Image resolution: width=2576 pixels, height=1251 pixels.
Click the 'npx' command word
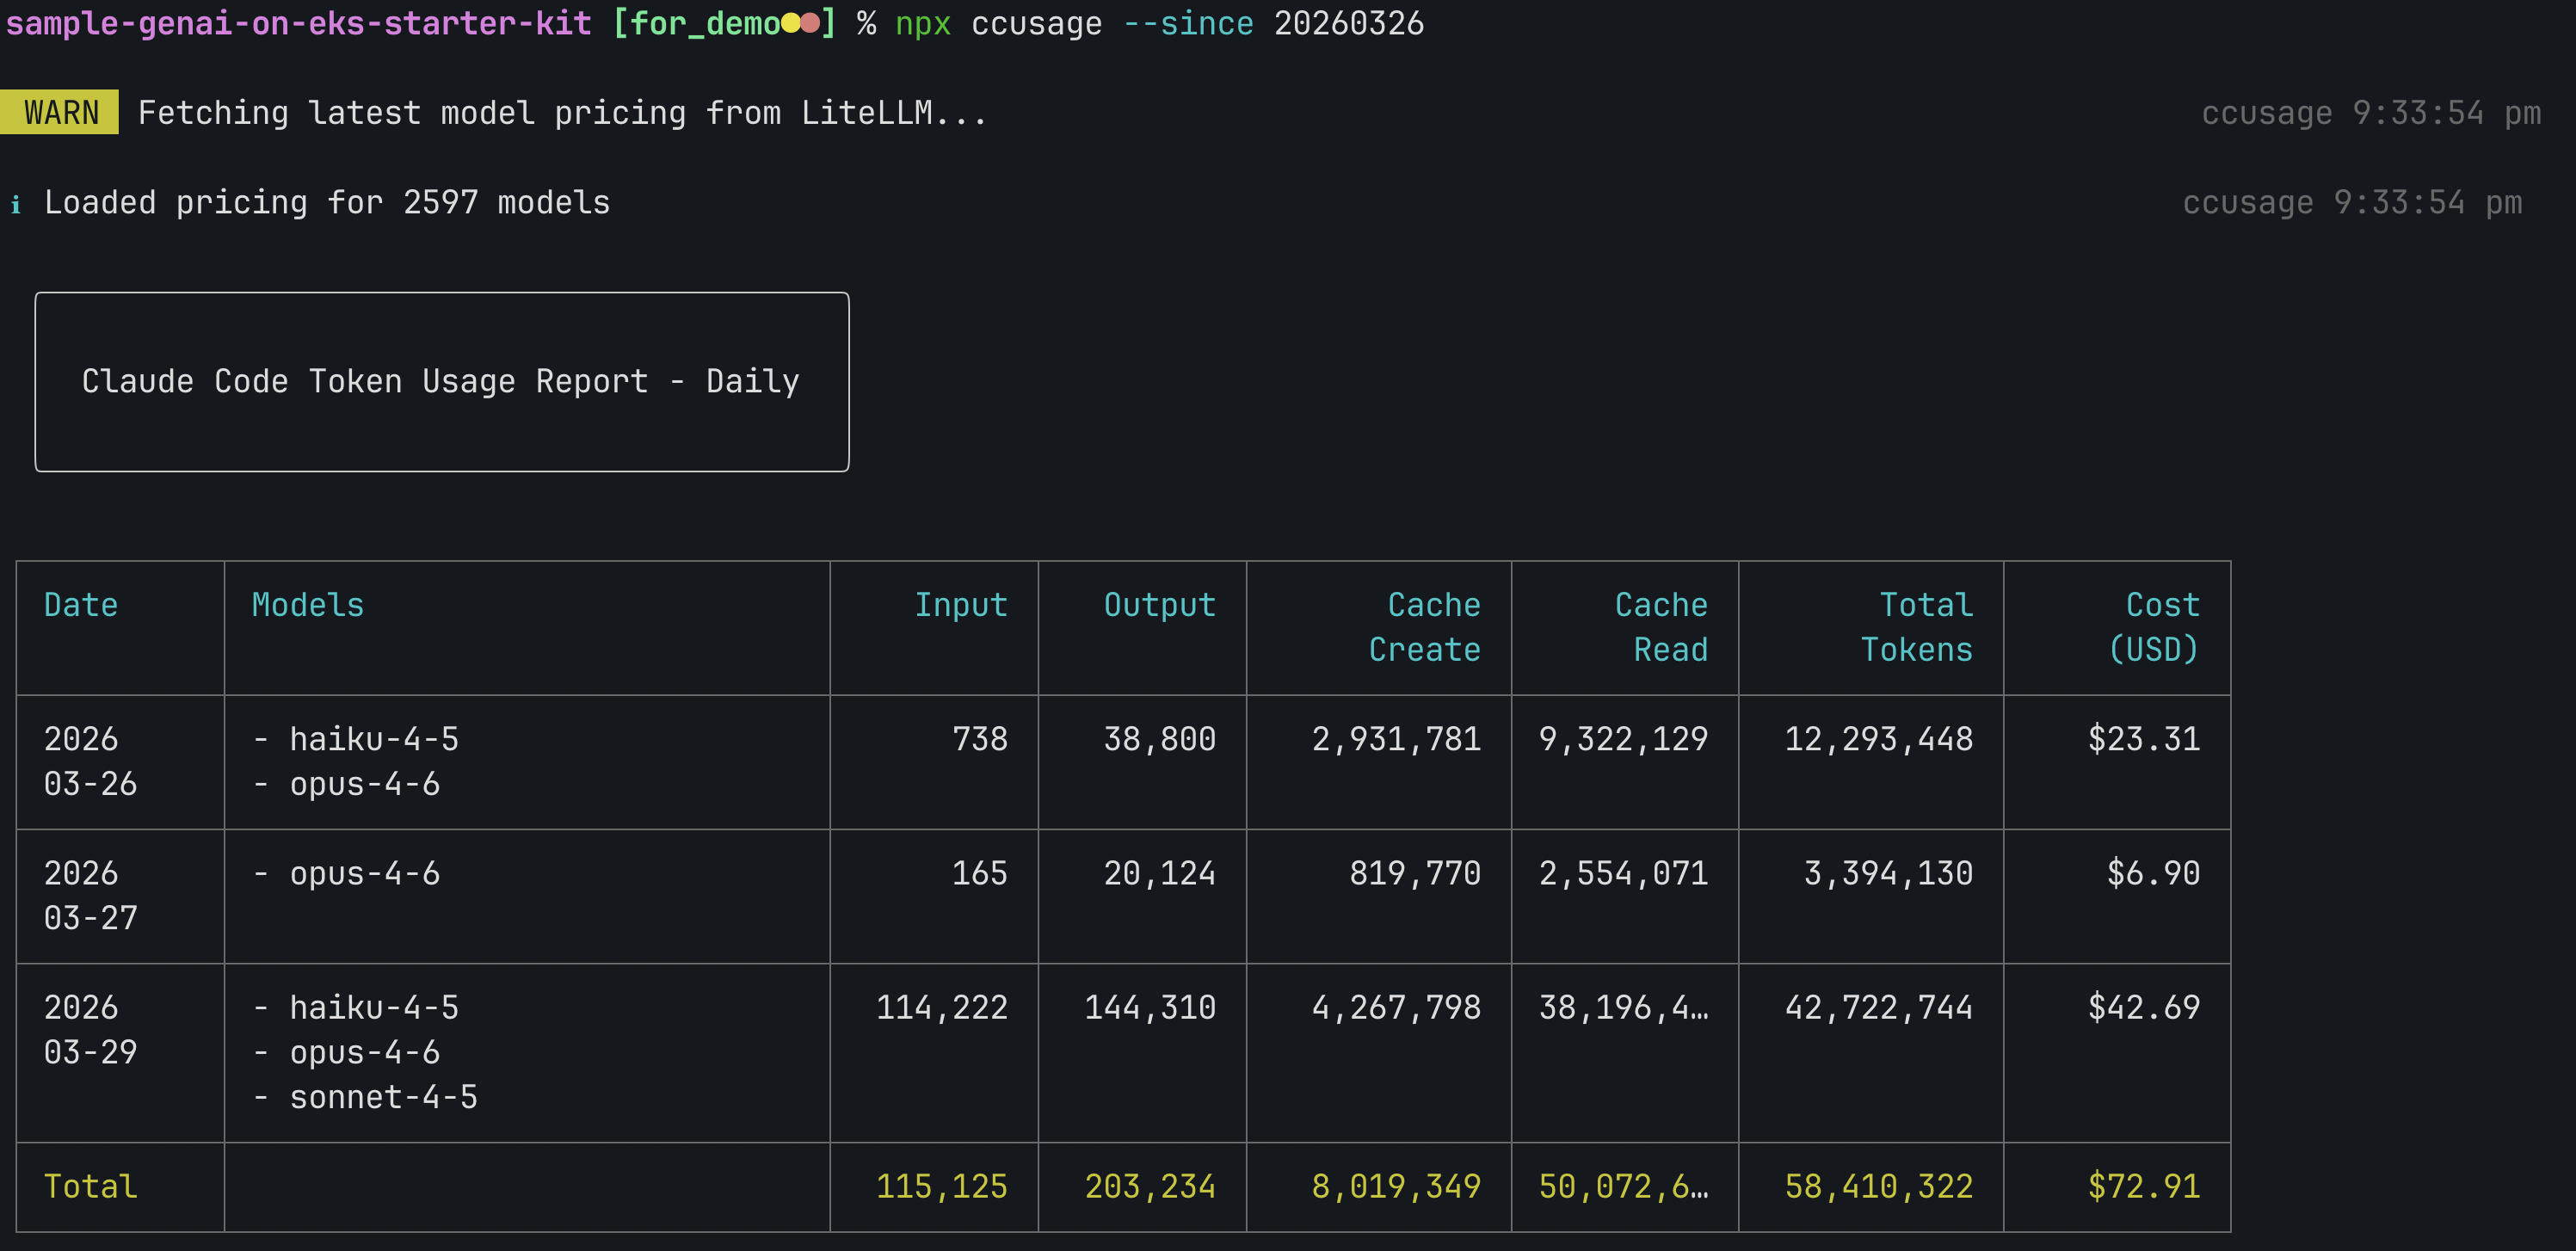coord(922,24)
